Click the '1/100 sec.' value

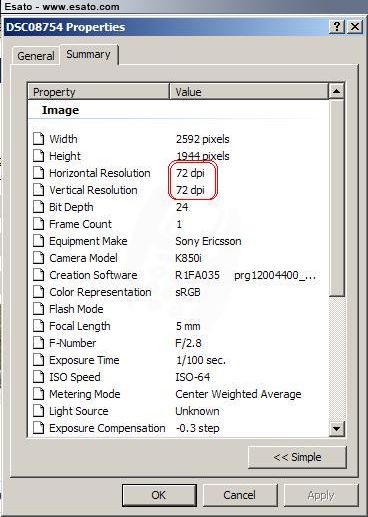(x=201, y=360)
